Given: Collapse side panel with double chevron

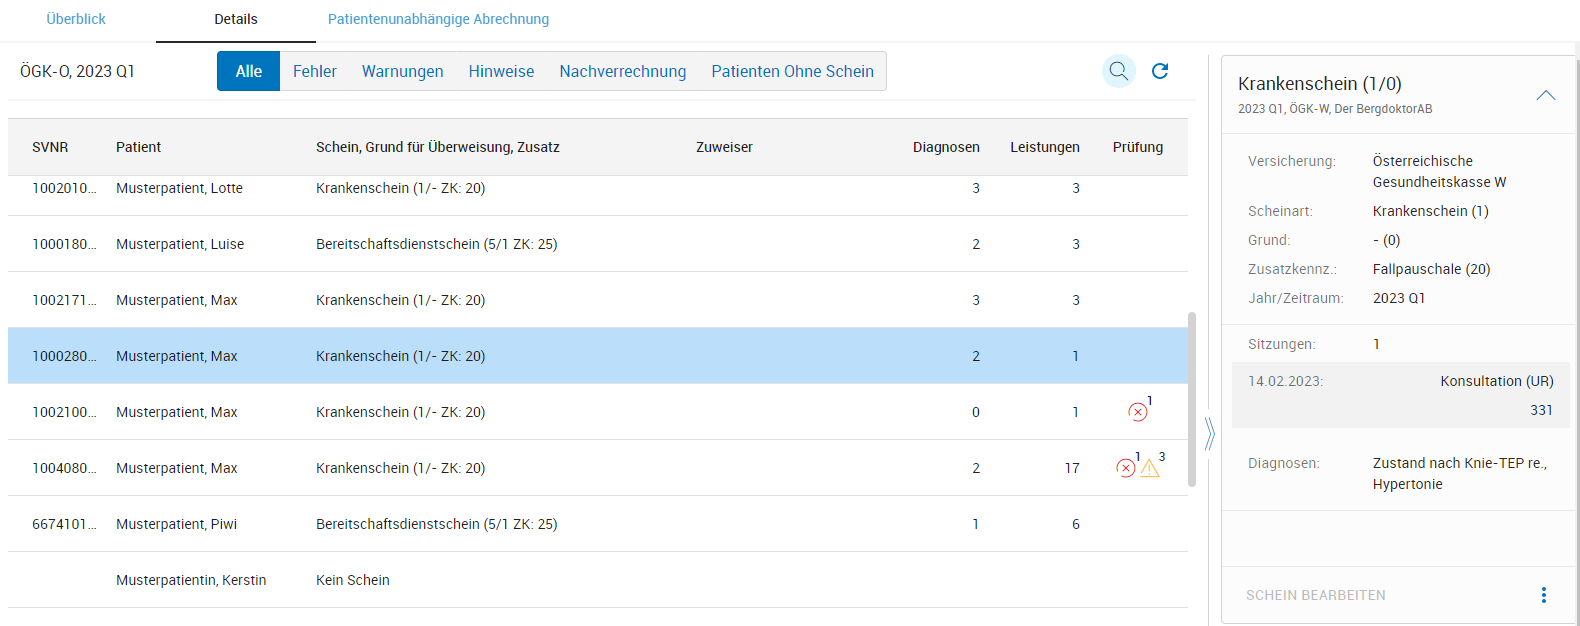Looking at the screenshot, I should point(1209,434).
